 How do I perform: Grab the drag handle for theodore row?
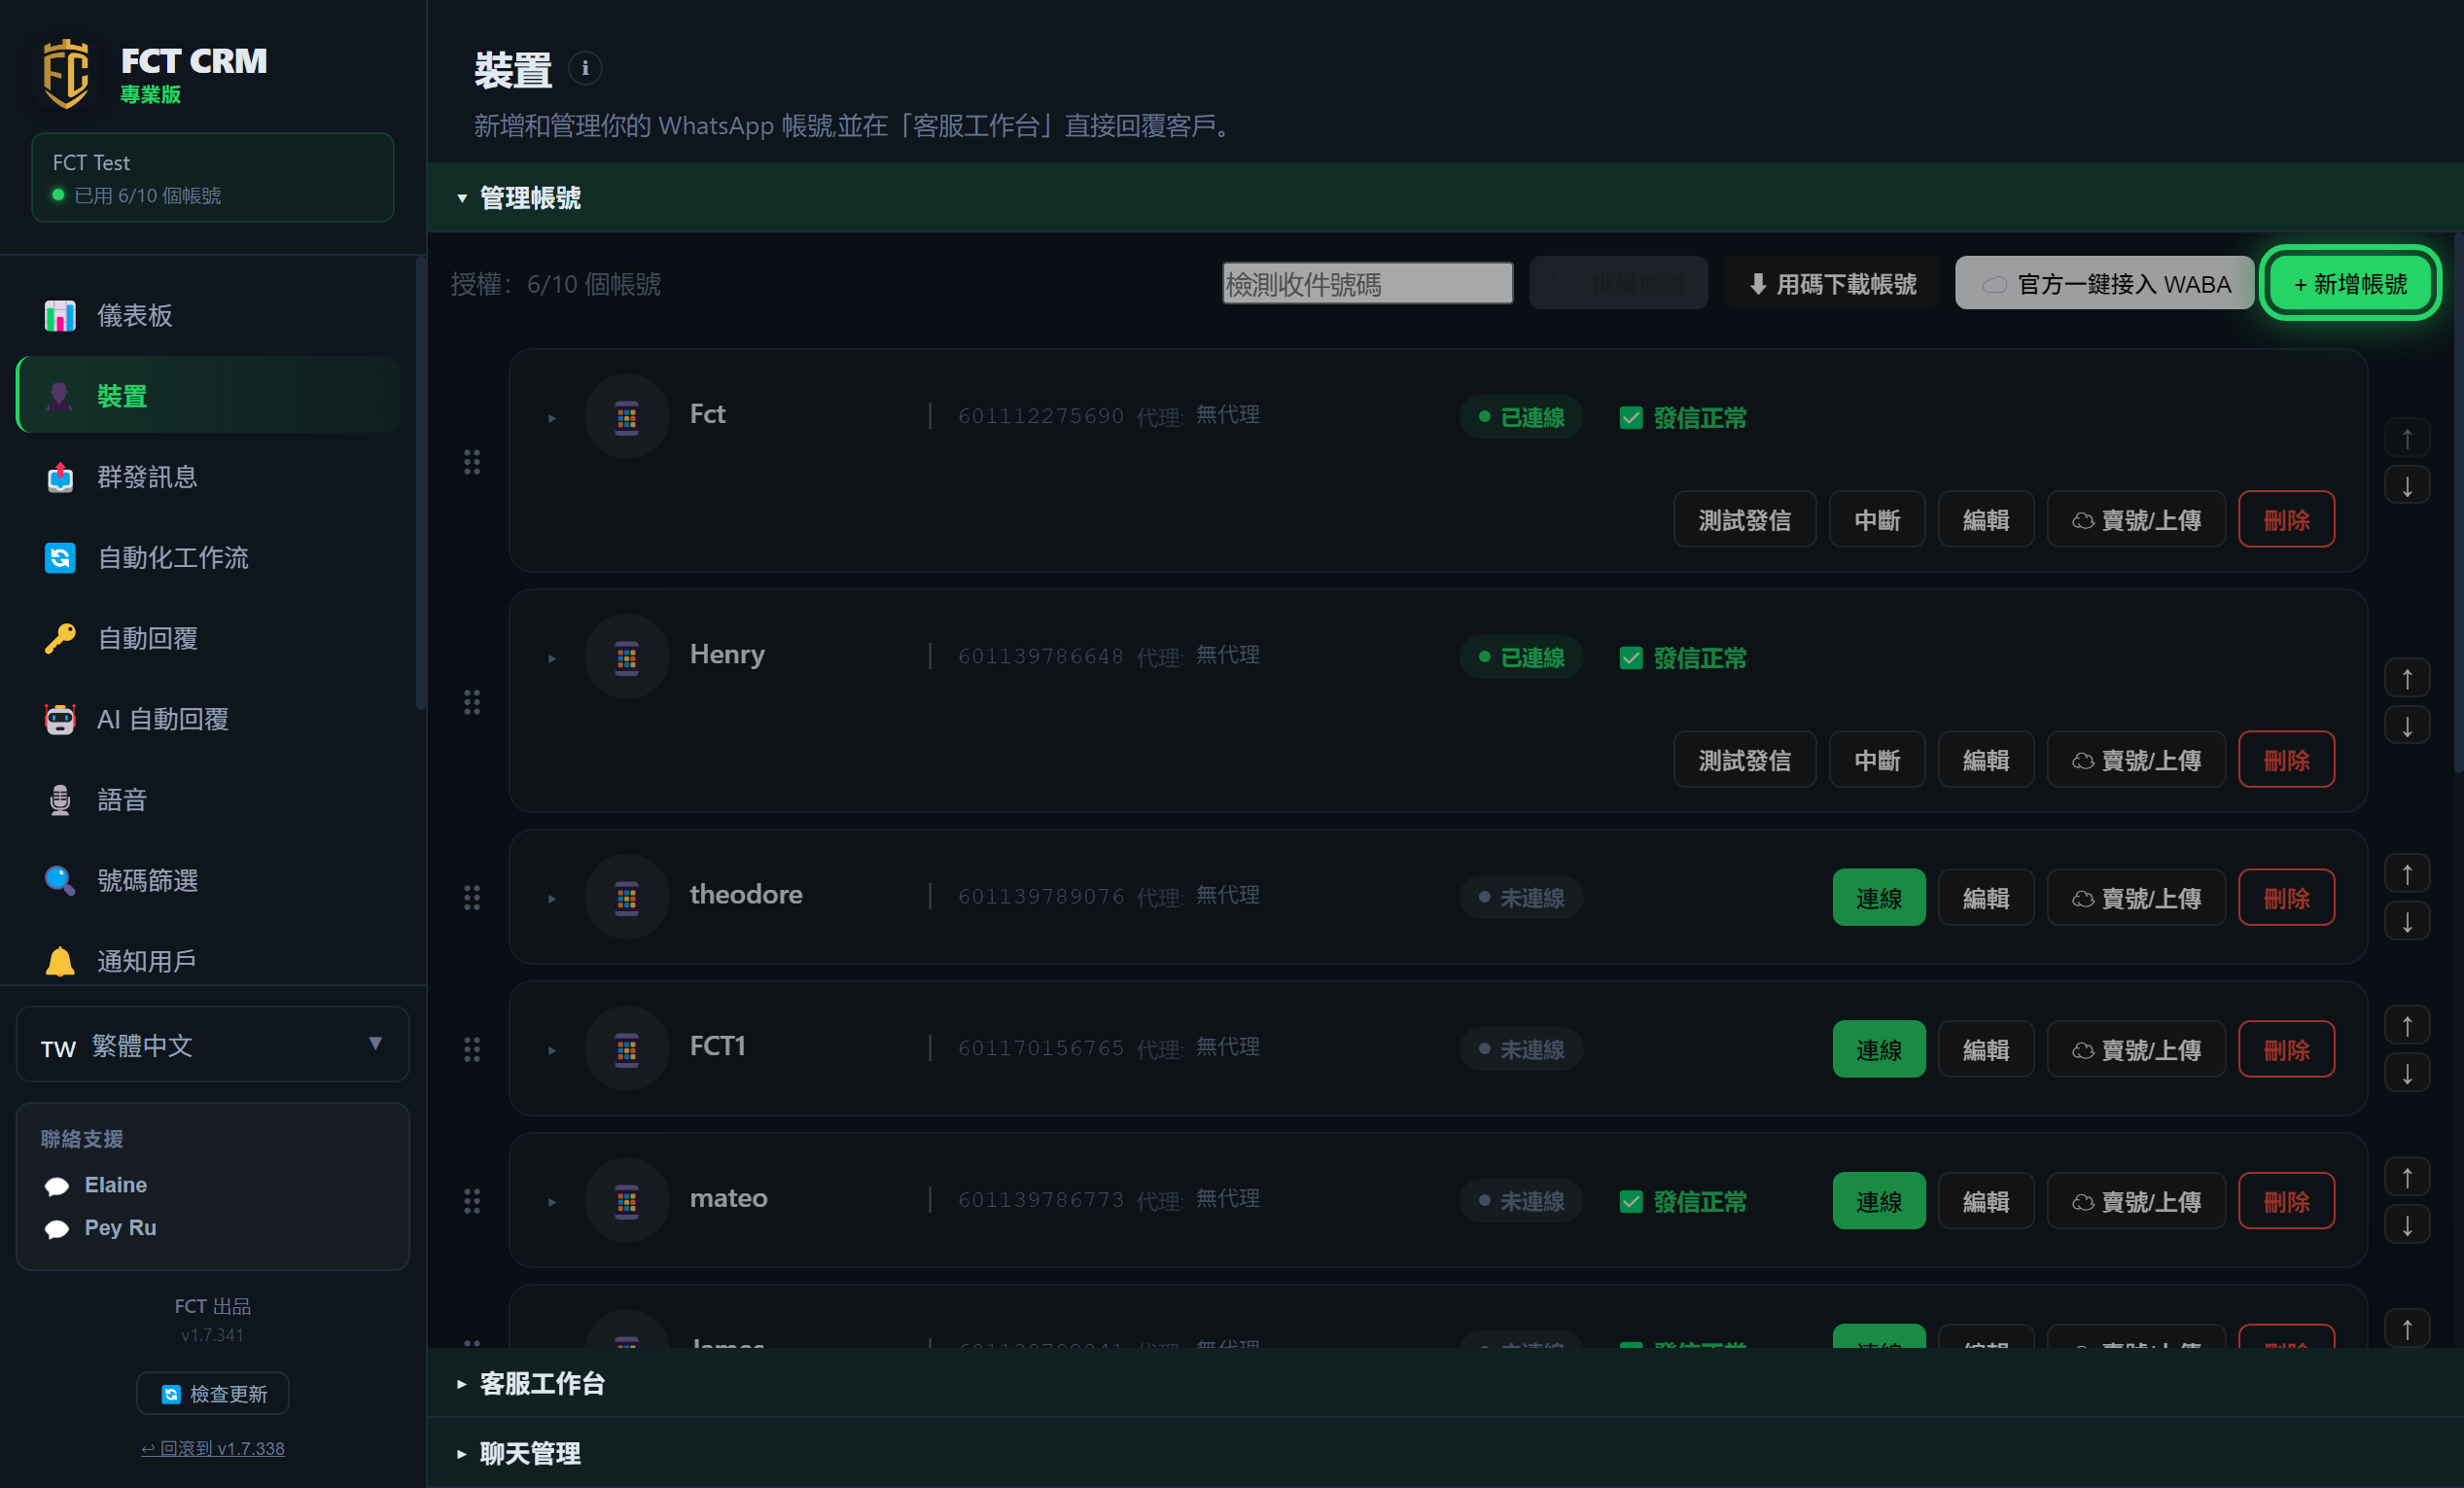tap(472, 897)
